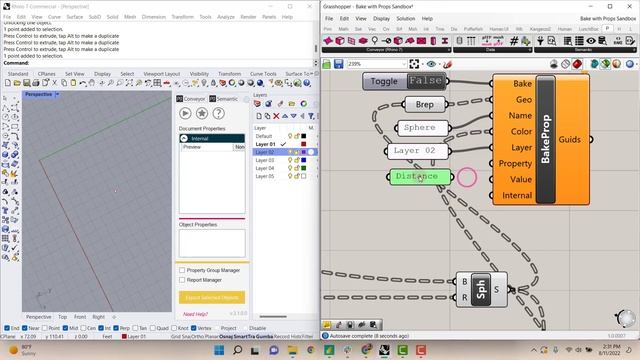Click the Grasshopper open file green icon
This screenshot has width=640, height=360.
coord(327,64)
